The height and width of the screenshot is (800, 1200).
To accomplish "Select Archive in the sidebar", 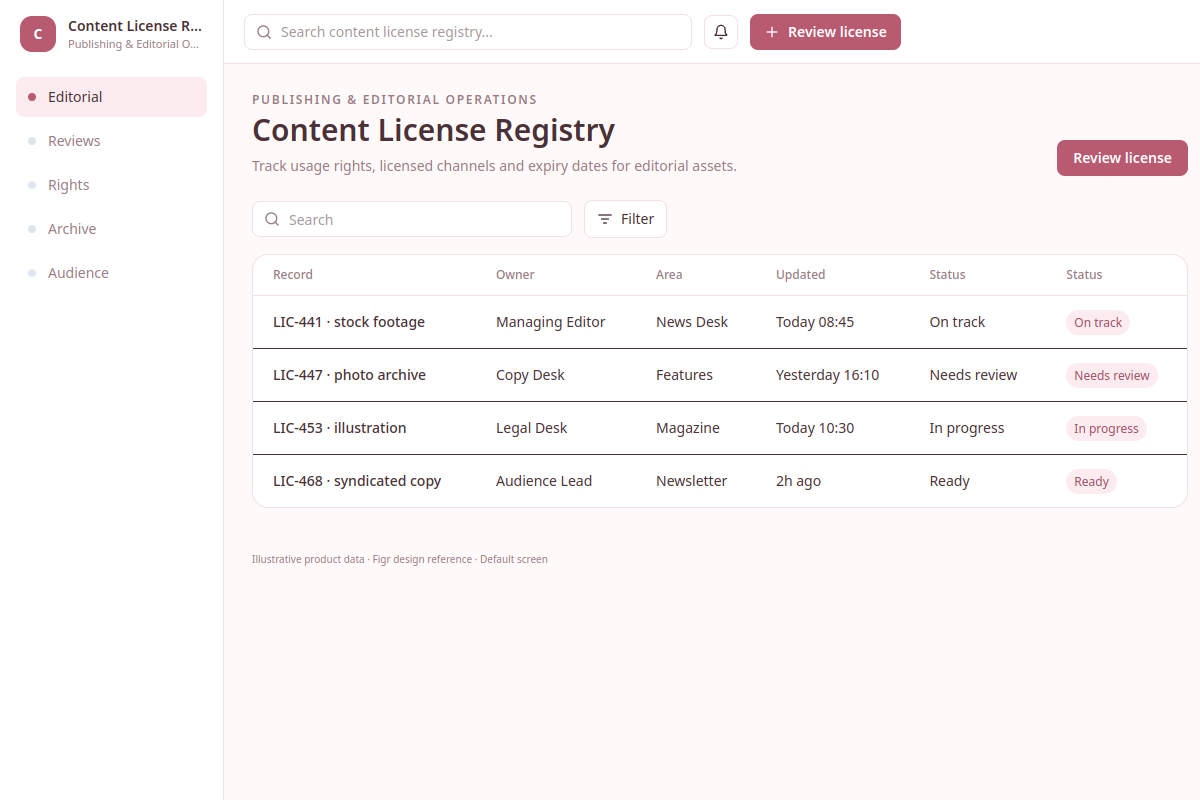I will tap(111, 229).
